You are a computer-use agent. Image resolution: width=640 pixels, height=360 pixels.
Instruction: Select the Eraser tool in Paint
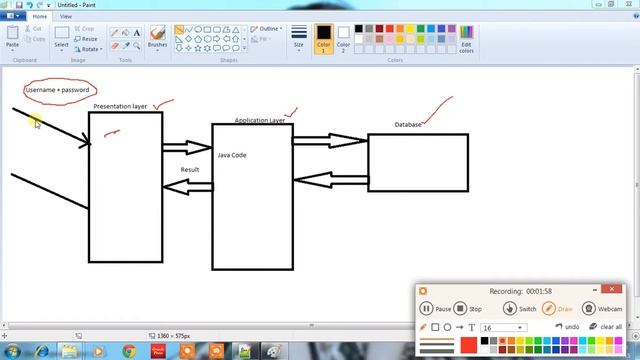pyautogui.click(x=115, y=46)
